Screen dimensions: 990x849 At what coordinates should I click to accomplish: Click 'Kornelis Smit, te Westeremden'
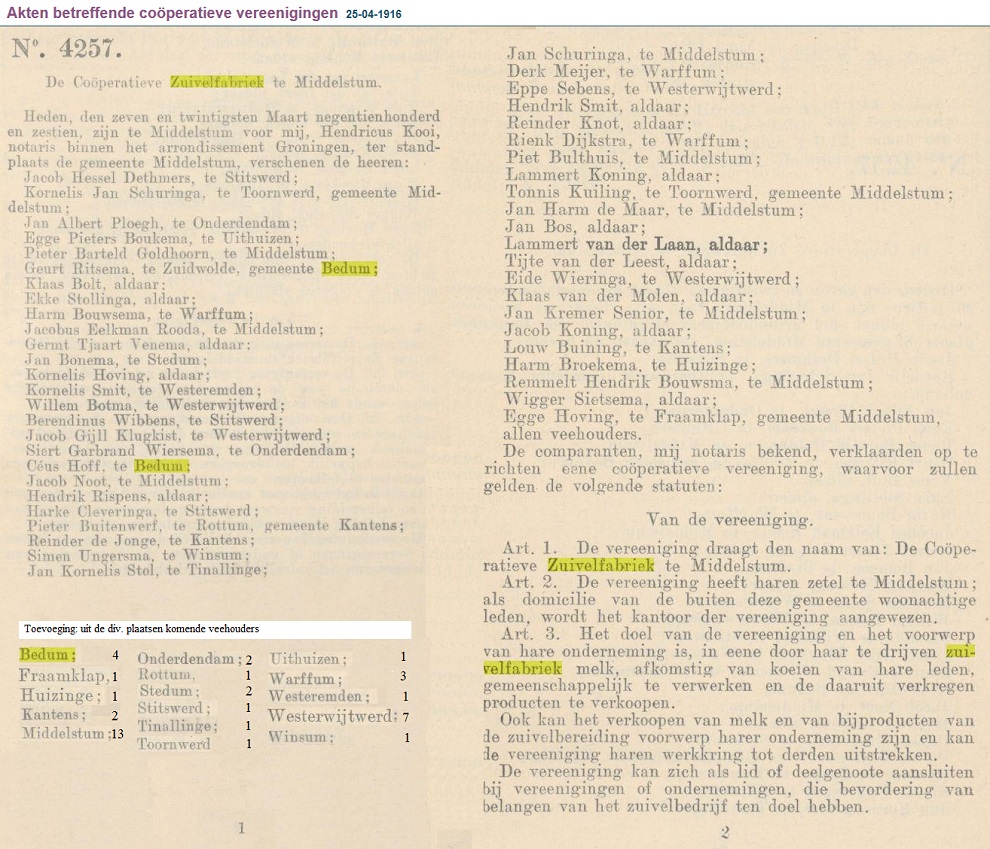pos(143,389)
